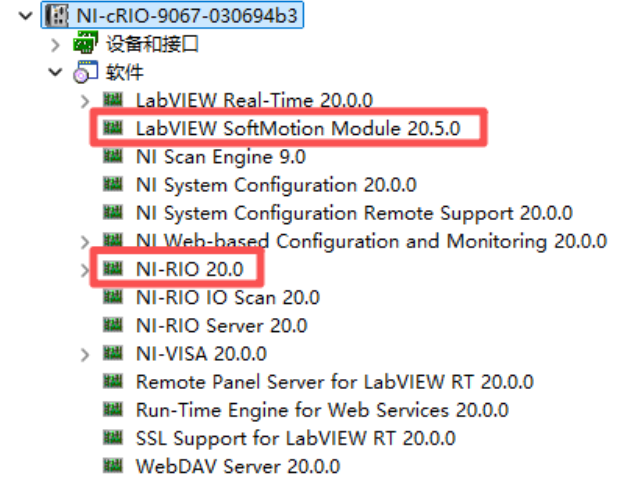Image resolution: width=630 pixels, height=479 pixels.
Task: Click icon beside SSL Support for LabVIEW RT
Action: click(113, 437)
